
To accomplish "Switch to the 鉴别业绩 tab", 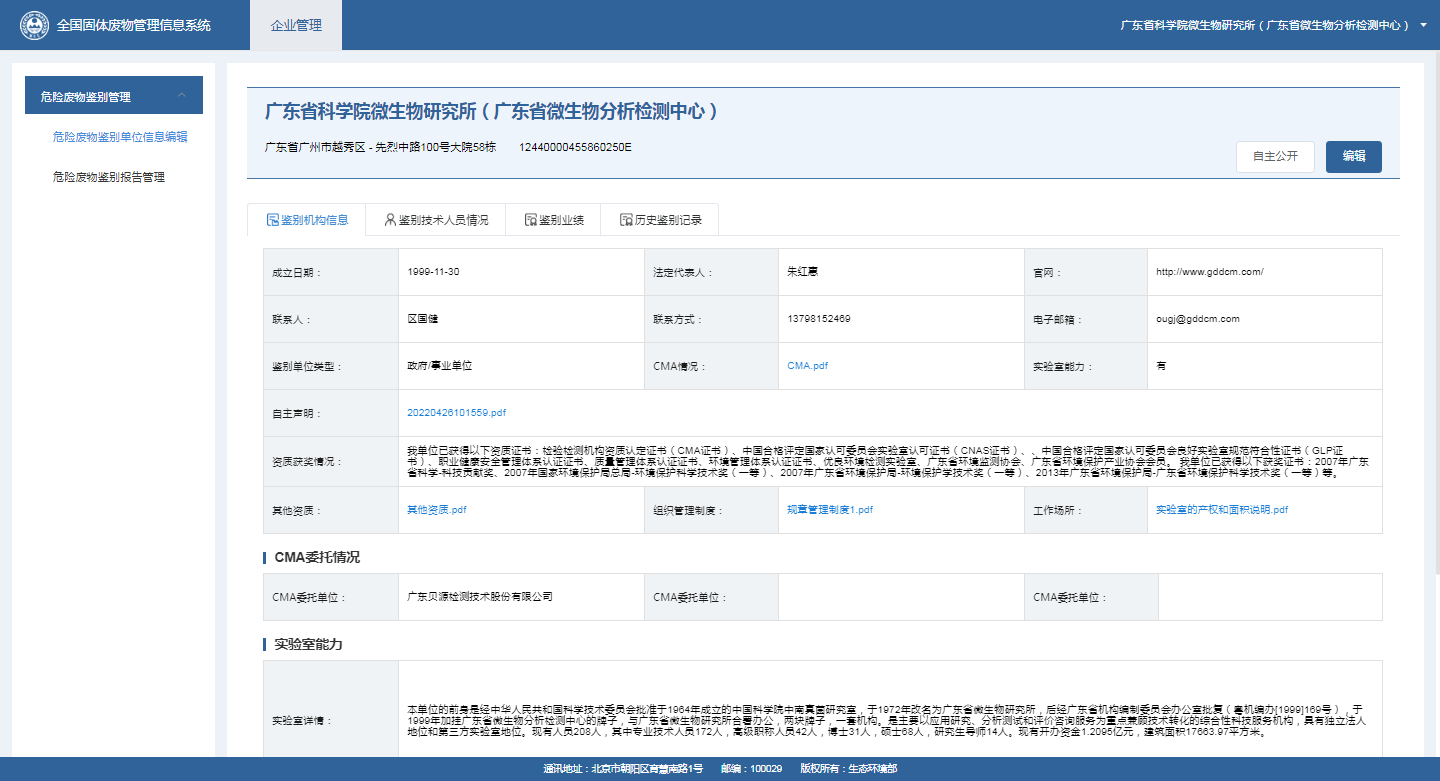I will coord(553,220).
